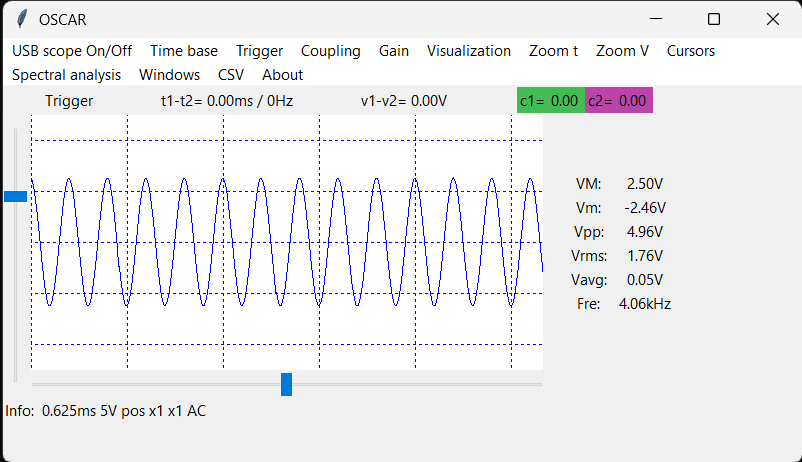This screenshot has width=802, height=462.
Task: Open the Cursors menu
Action: click(x=690, y=51)
